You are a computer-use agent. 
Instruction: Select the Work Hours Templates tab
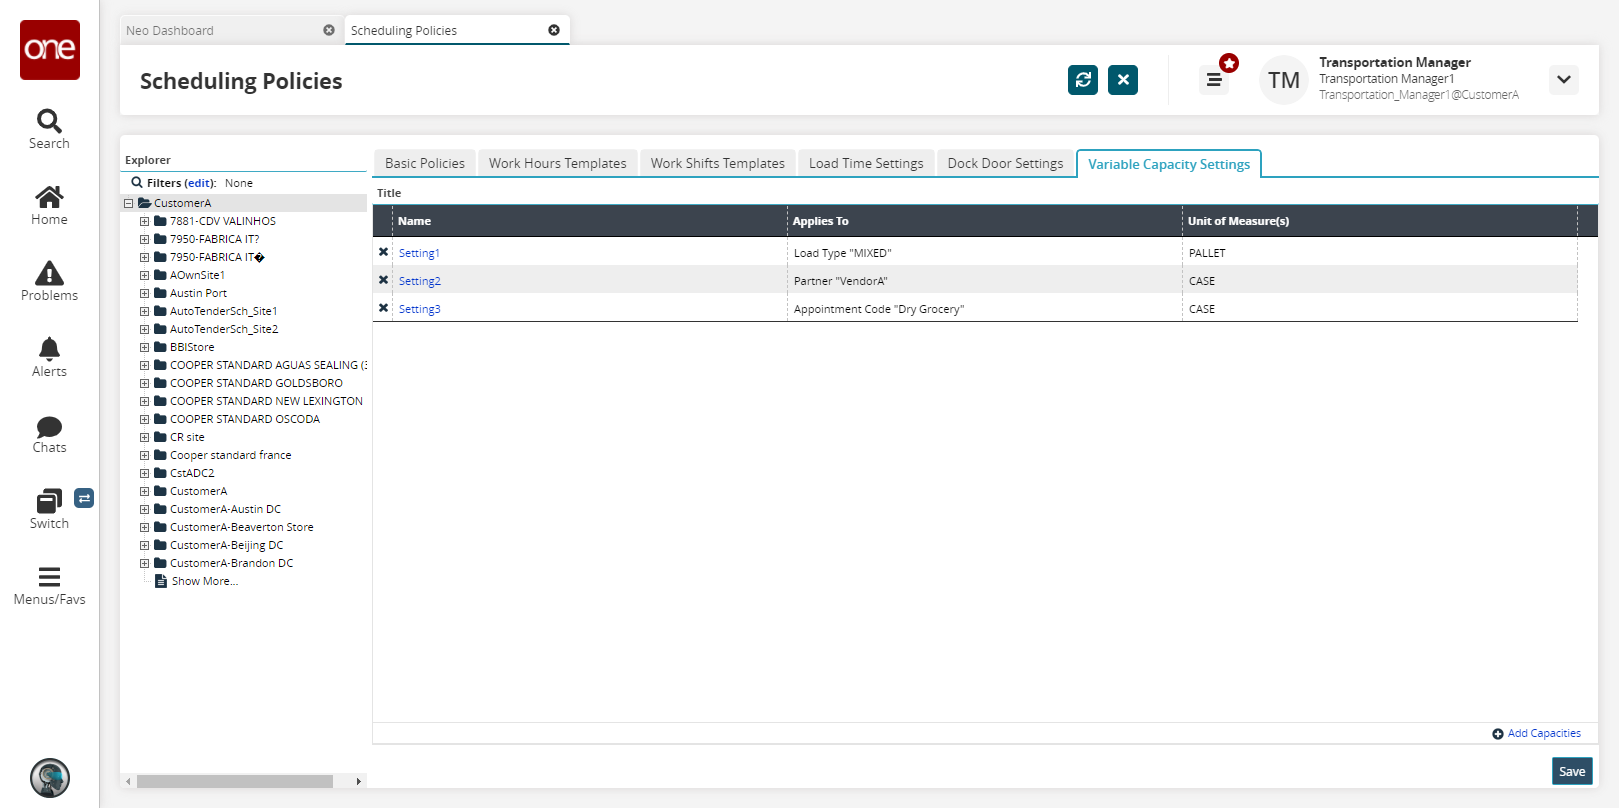tap(557, 163)
